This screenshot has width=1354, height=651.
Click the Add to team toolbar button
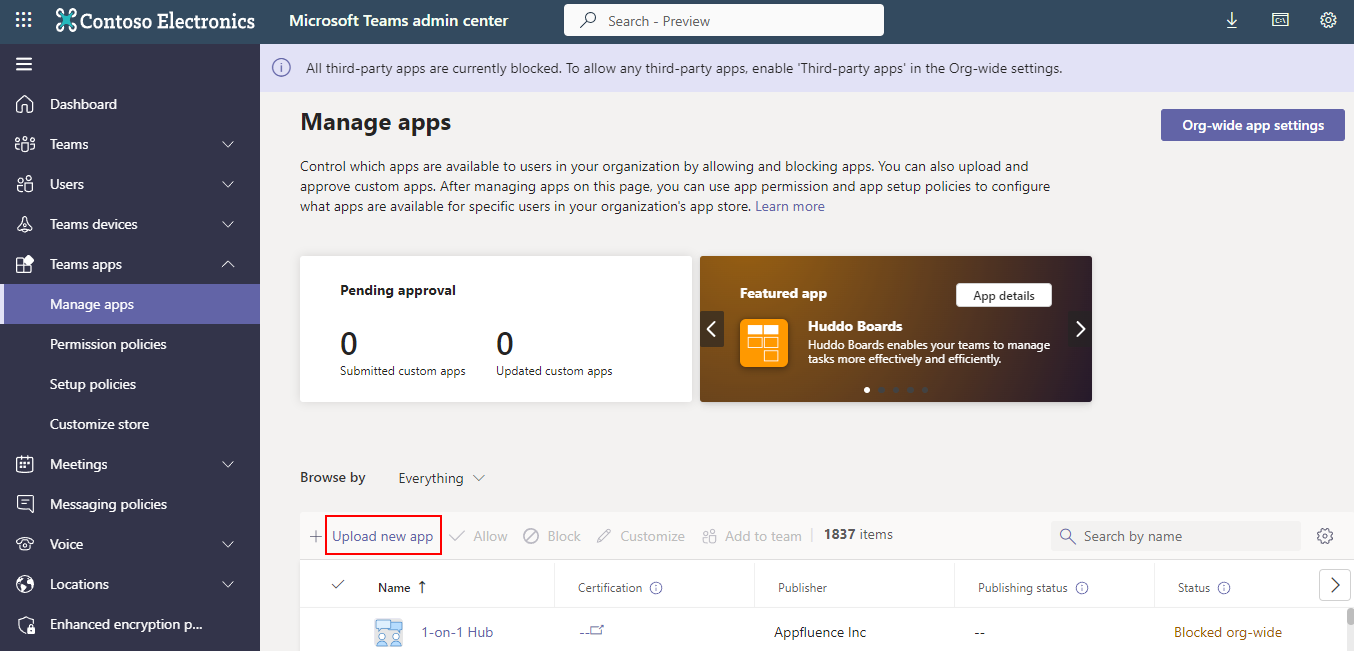(x=752, y=536)
